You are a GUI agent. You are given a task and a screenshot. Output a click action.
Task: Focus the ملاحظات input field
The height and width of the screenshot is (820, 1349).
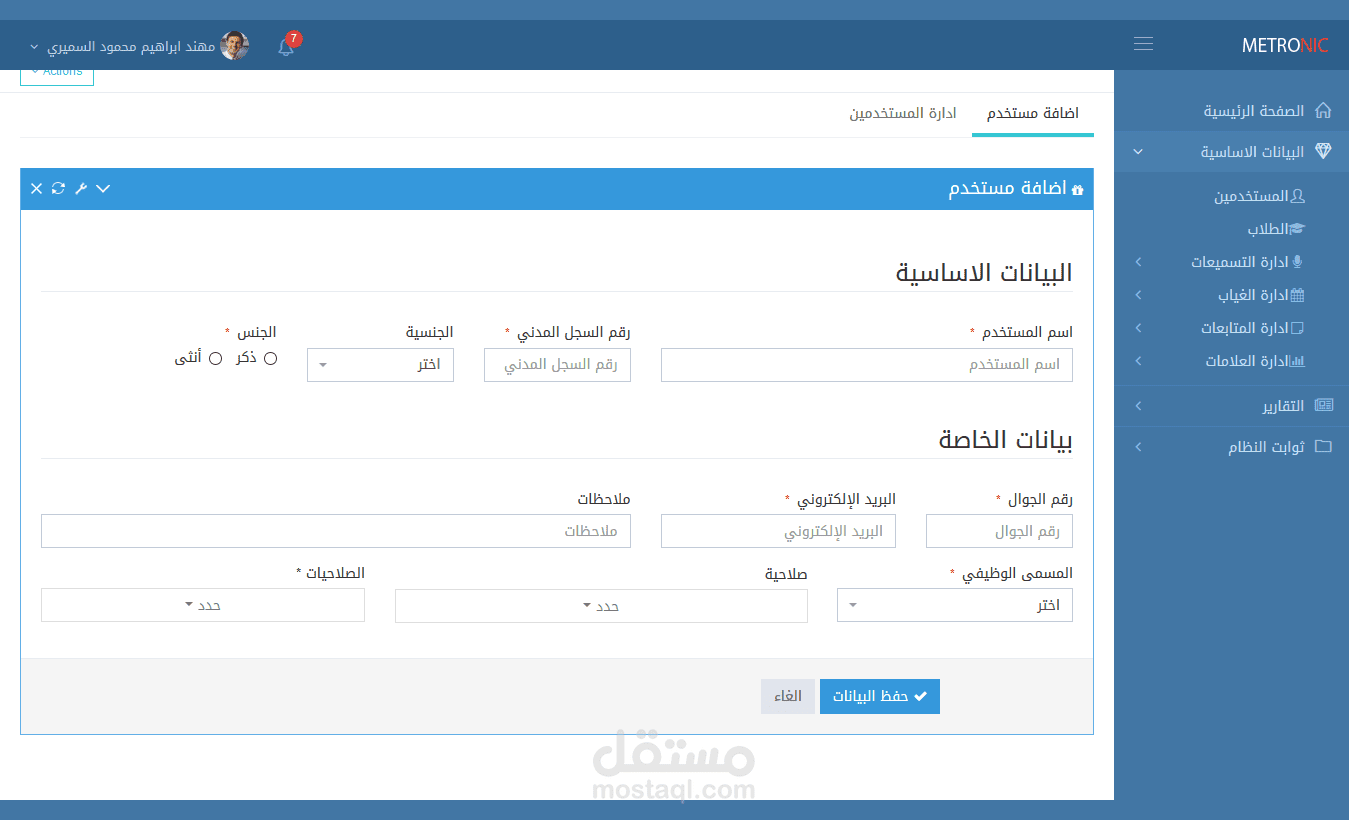(336, 531)
